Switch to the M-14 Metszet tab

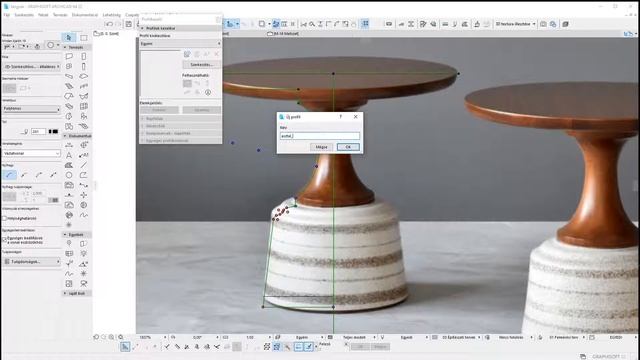pyautogui.click(x=283, y=33)
